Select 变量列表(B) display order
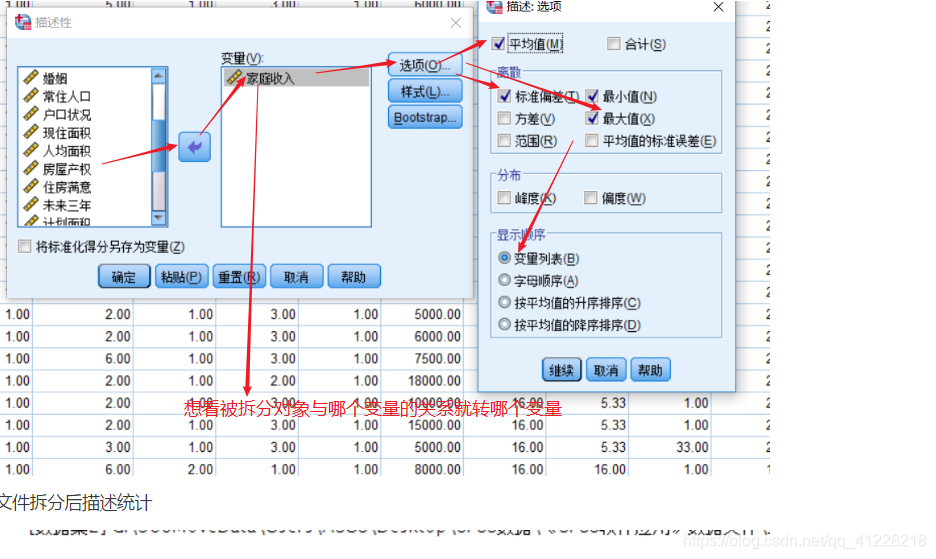 coord(504,258)
